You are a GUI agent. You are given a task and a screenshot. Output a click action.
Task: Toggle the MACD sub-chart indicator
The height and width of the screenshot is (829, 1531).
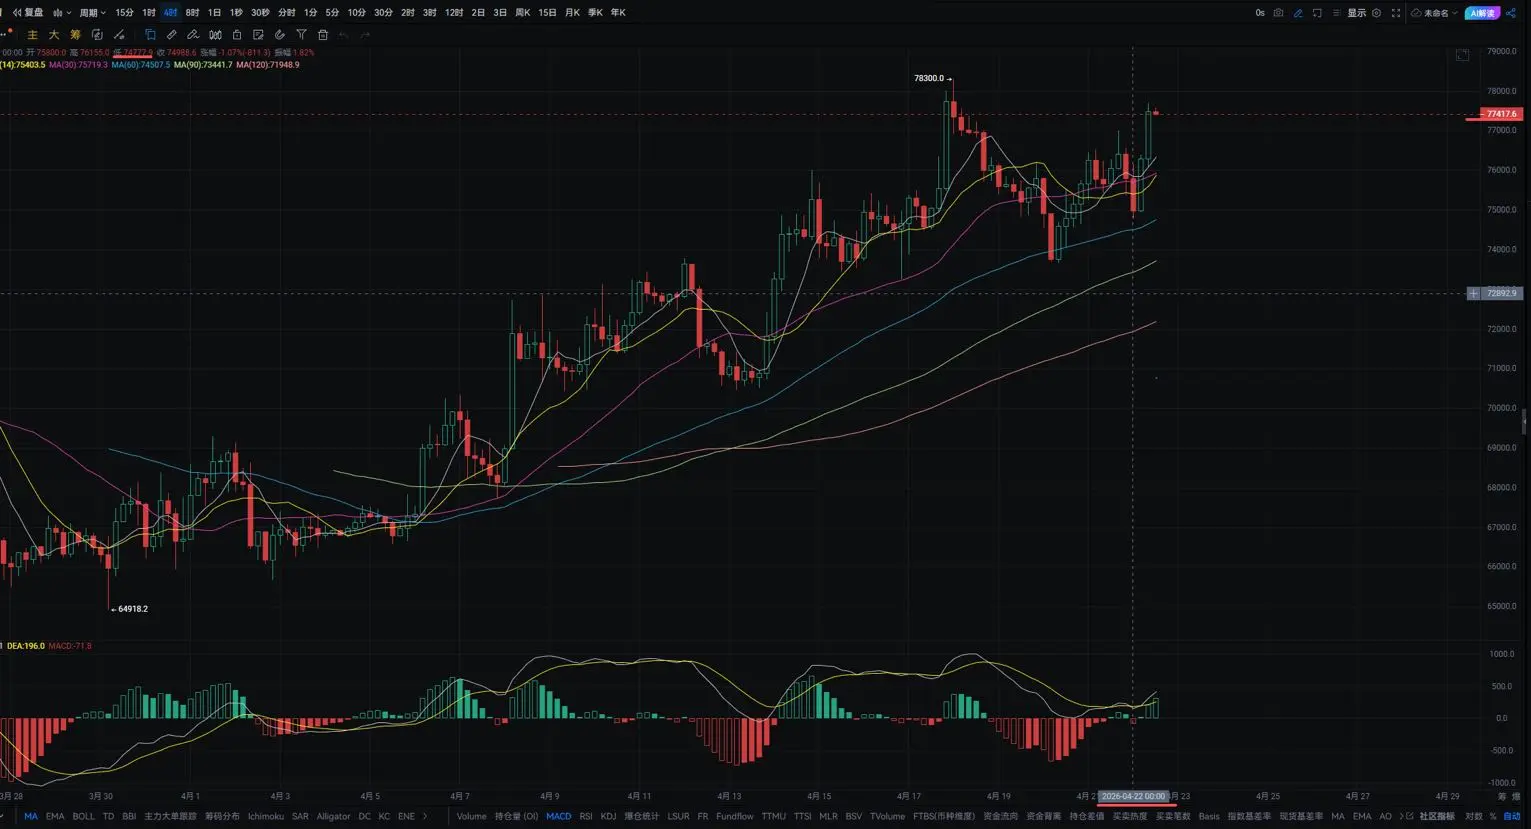(559, 816)
